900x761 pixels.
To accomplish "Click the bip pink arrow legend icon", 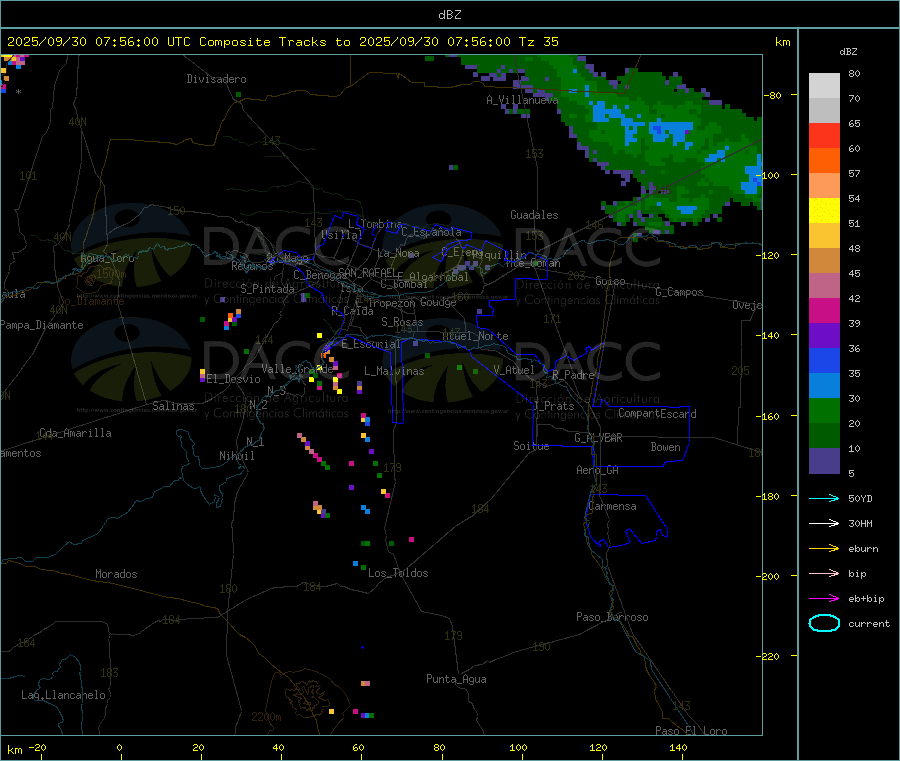I will (x=824, y=573).
